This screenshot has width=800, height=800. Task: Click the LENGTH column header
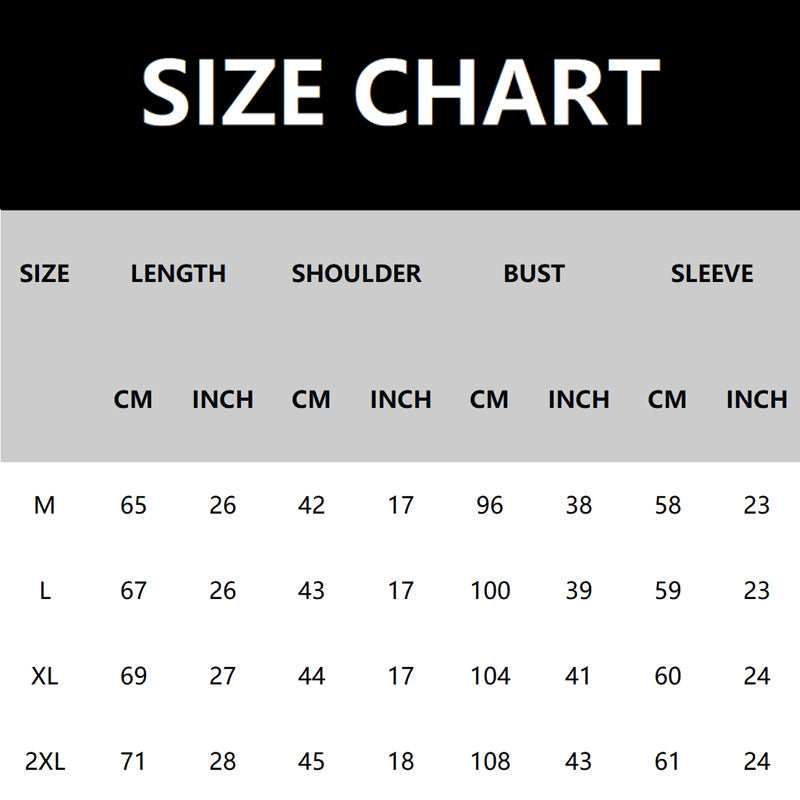click(x=178, y=273)
